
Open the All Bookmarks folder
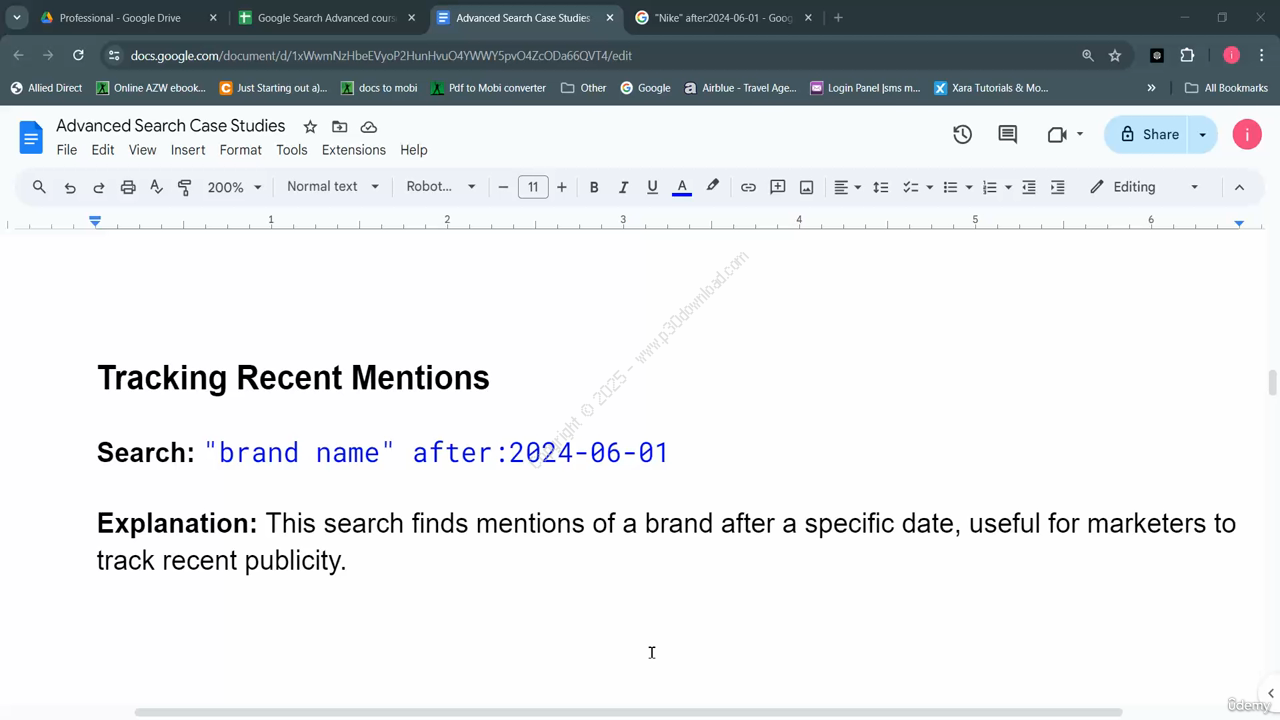[x=1226, y=88]
